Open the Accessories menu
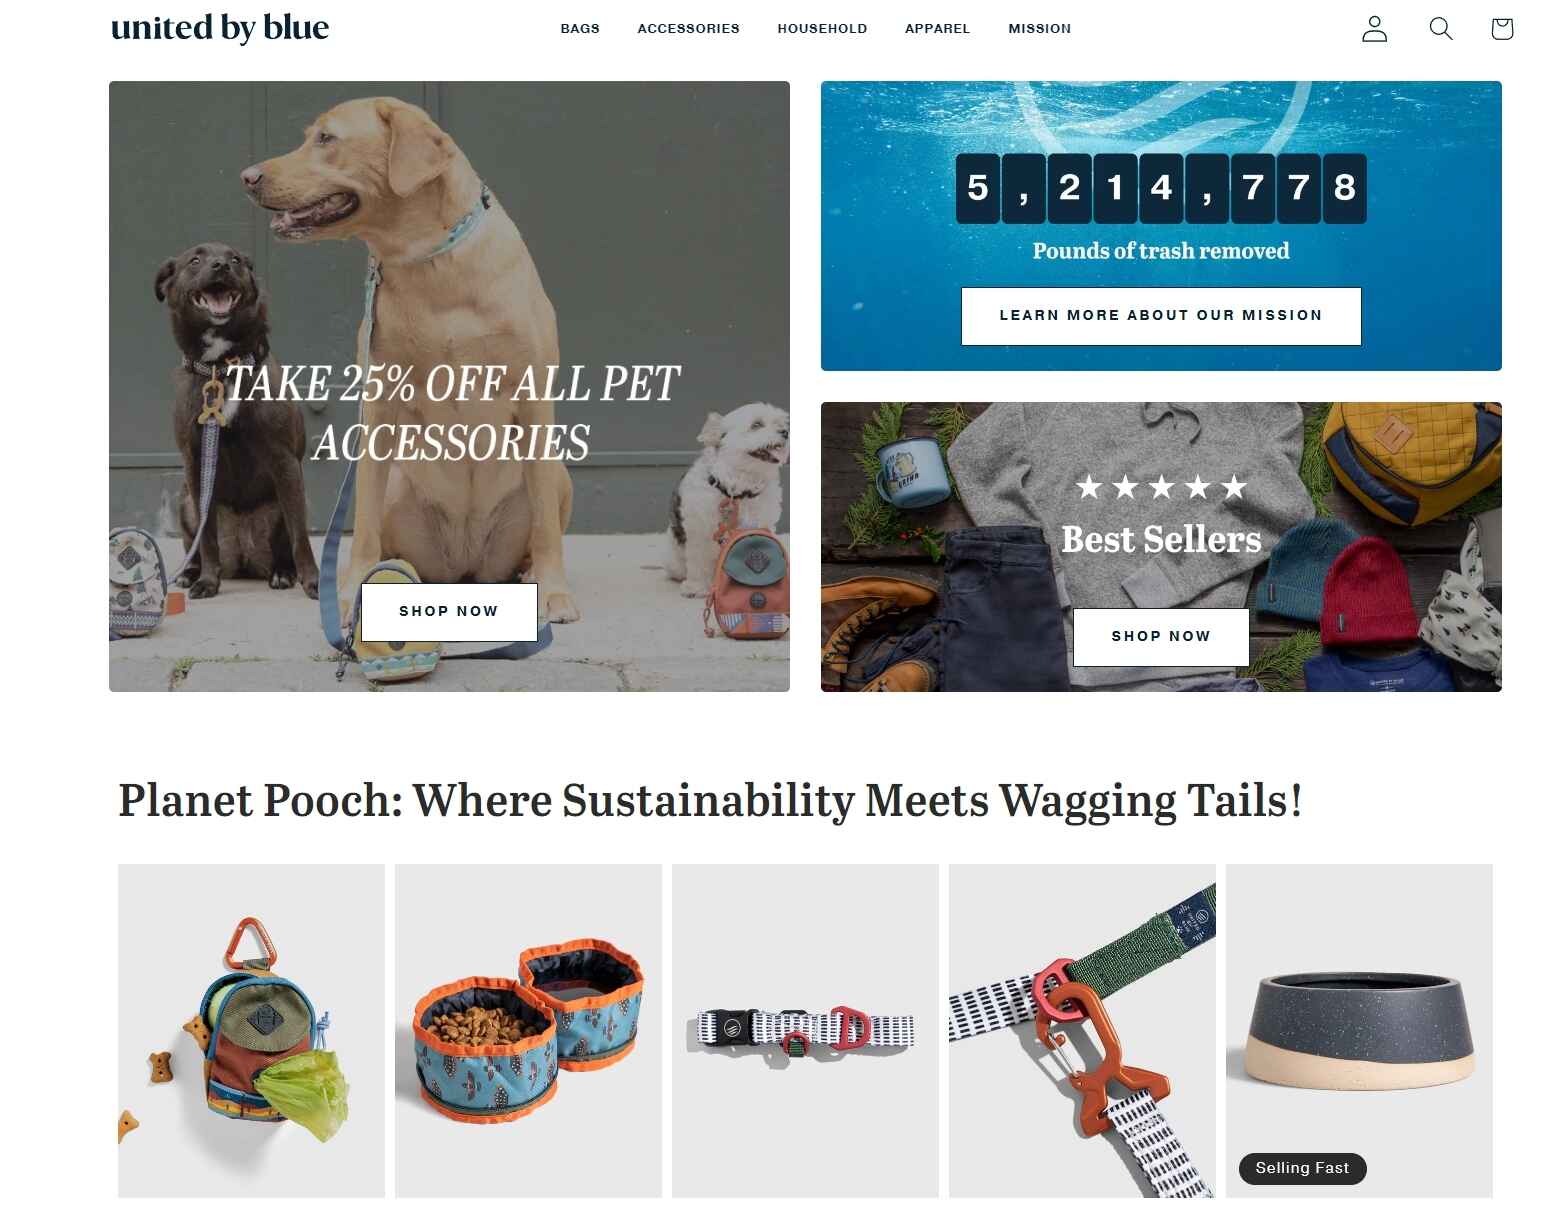The width and height of the screenshot is (1560, 1207). (x=689, y=29)
